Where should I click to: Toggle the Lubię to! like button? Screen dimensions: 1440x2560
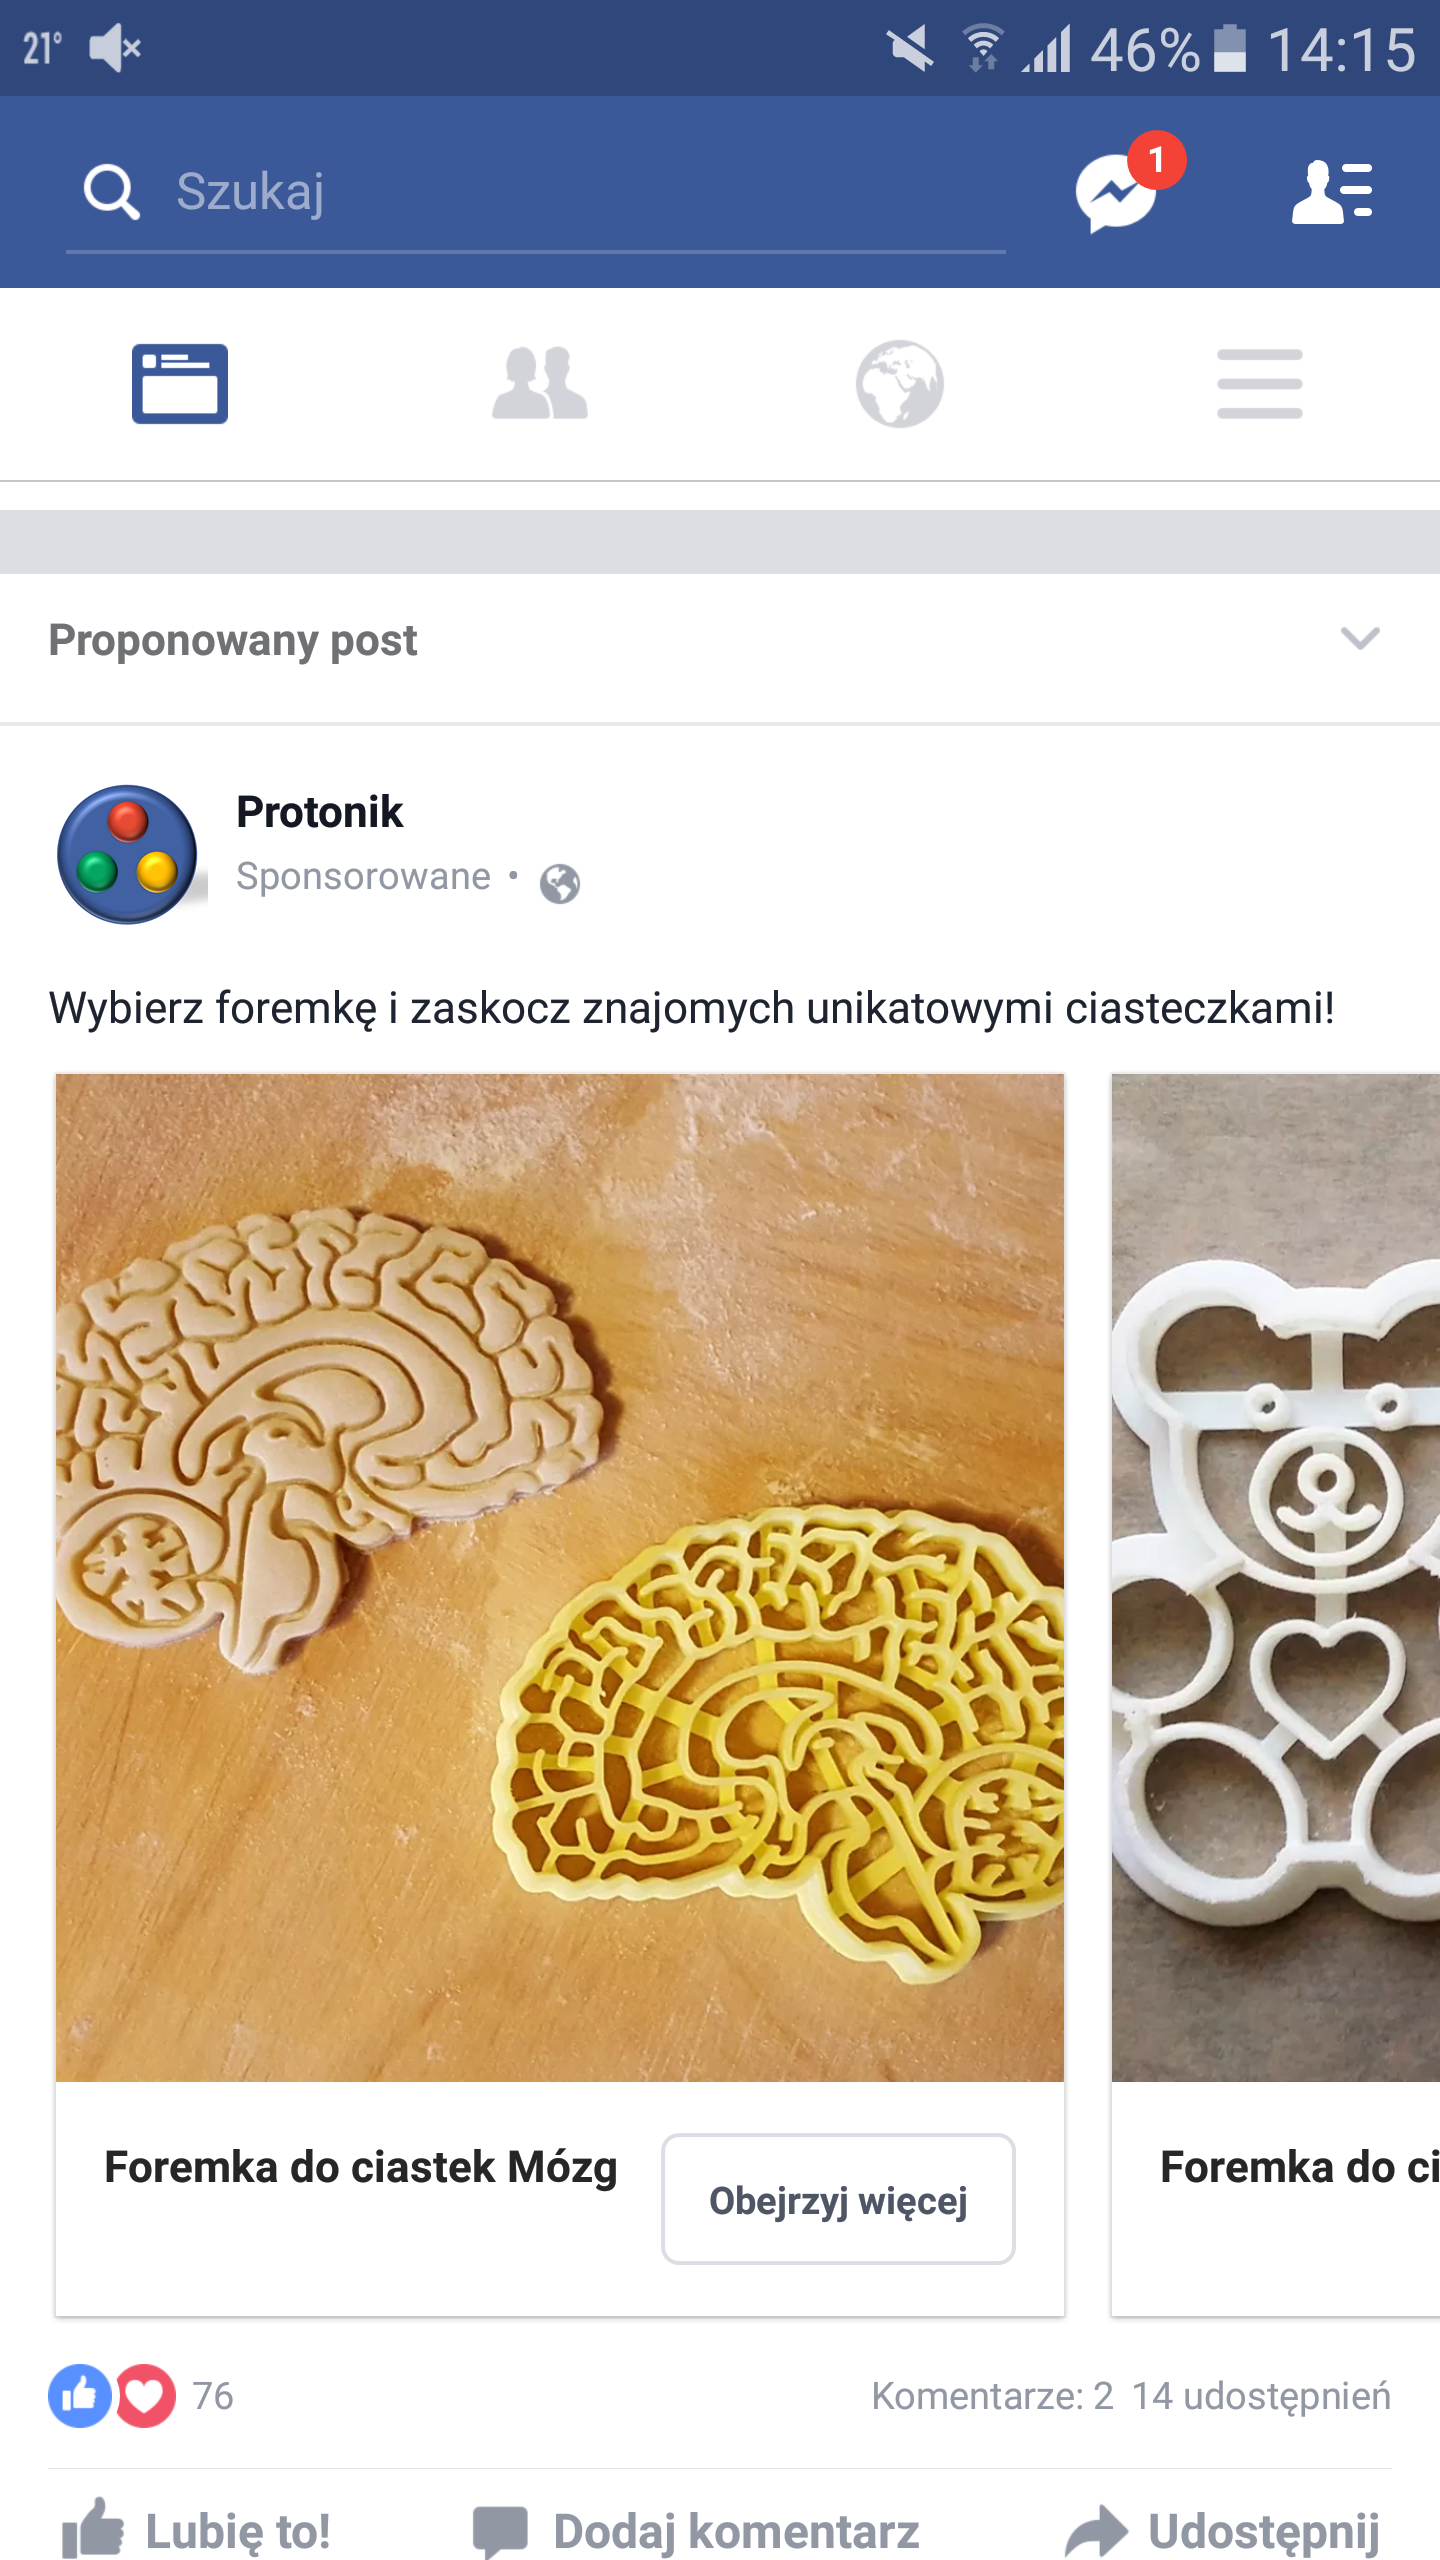(196, 2530)
